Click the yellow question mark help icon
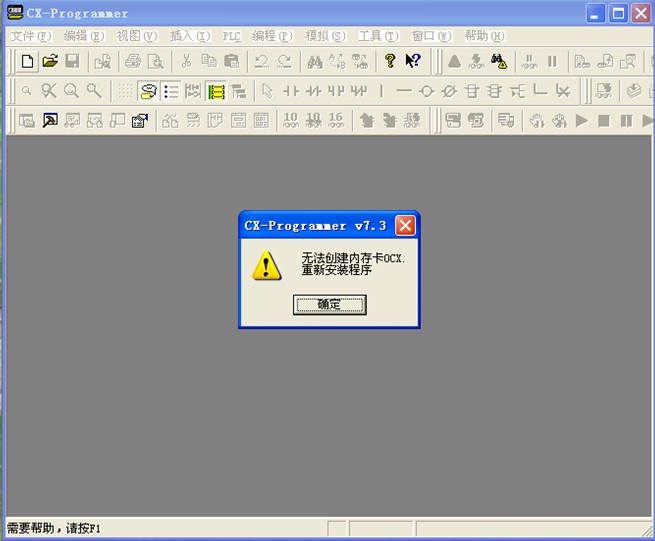The width and height of the screenshot is (655, 541). click(x=390, y=61)
